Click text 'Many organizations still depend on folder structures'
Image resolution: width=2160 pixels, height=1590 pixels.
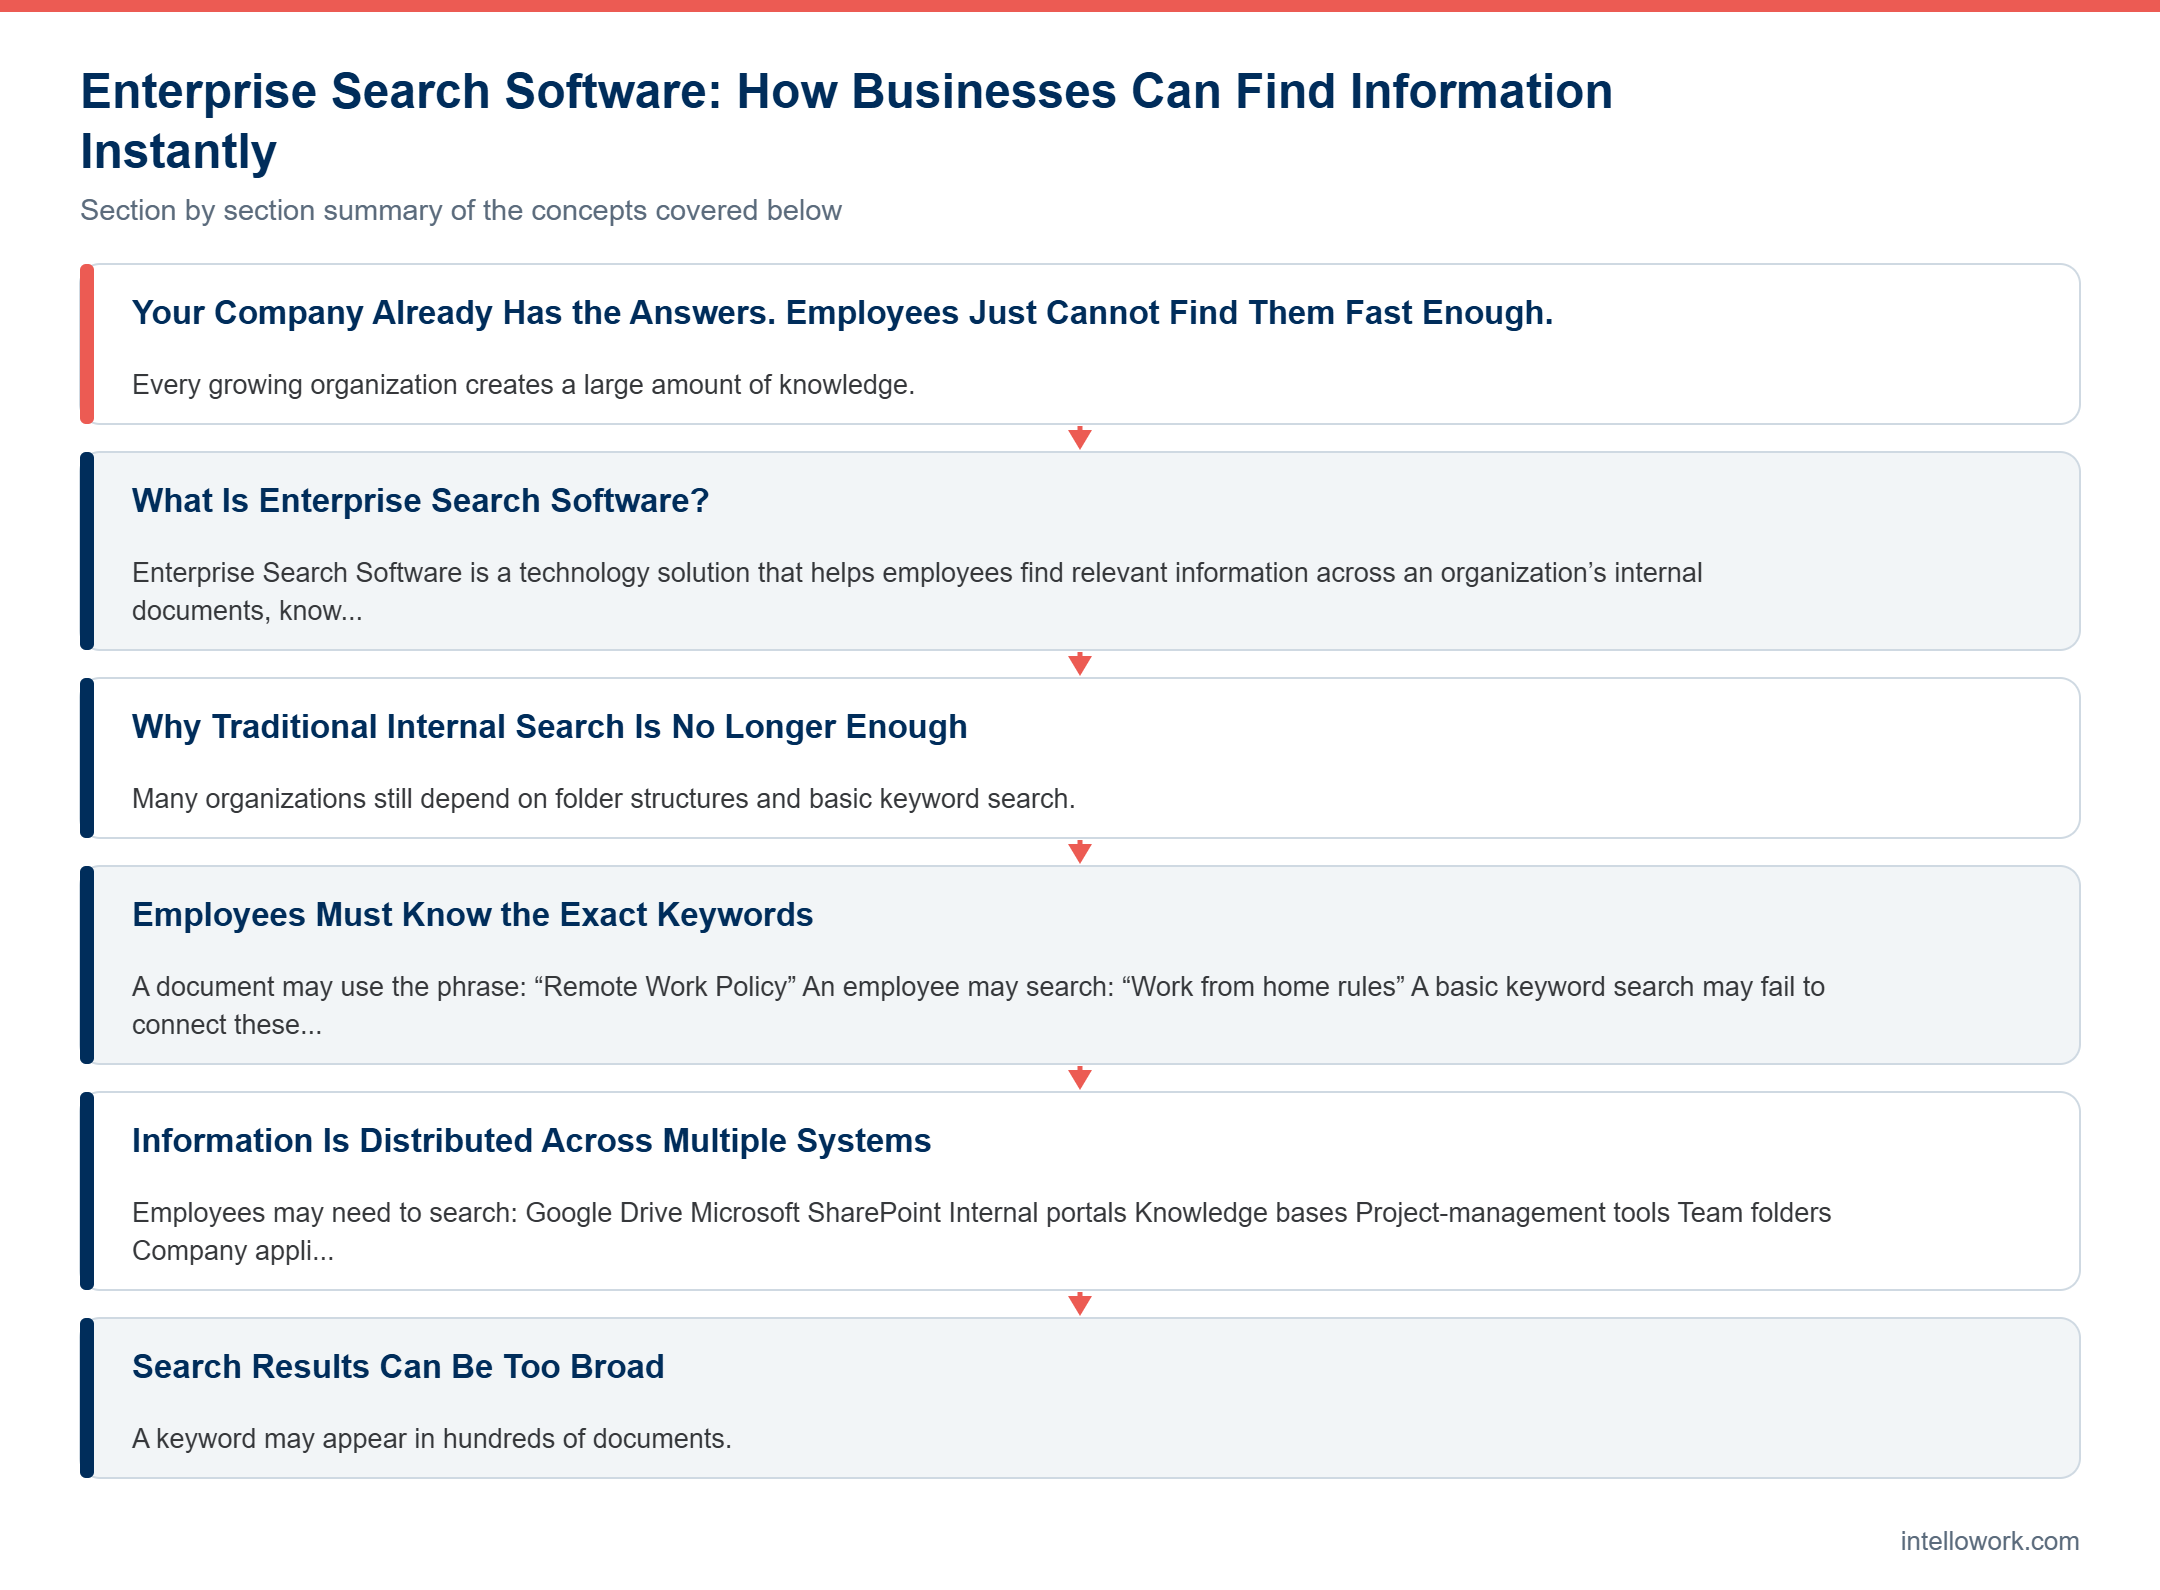603,799
